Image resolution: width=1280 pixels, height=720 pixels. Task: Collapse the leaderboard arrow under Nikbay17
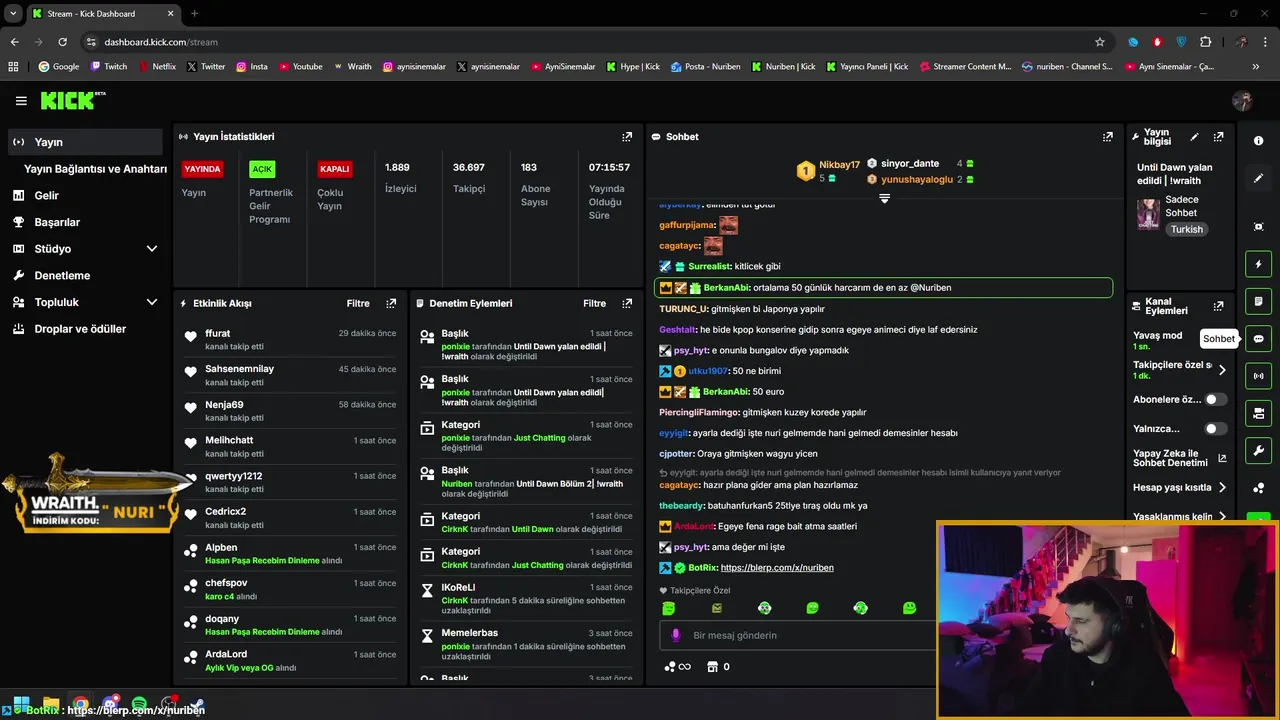(884, 198)
